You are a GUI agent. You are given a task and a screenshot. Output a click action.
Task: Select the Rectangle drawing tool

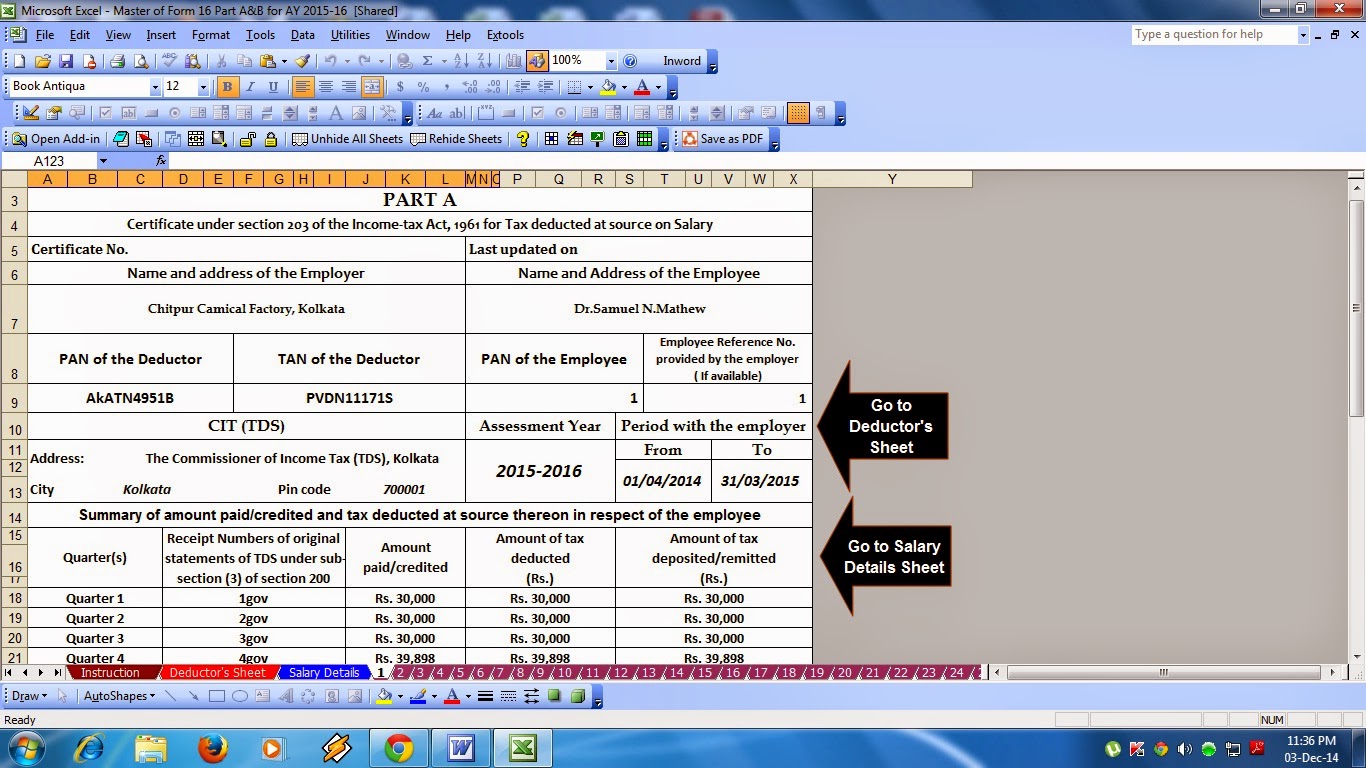tap(216, 696)
